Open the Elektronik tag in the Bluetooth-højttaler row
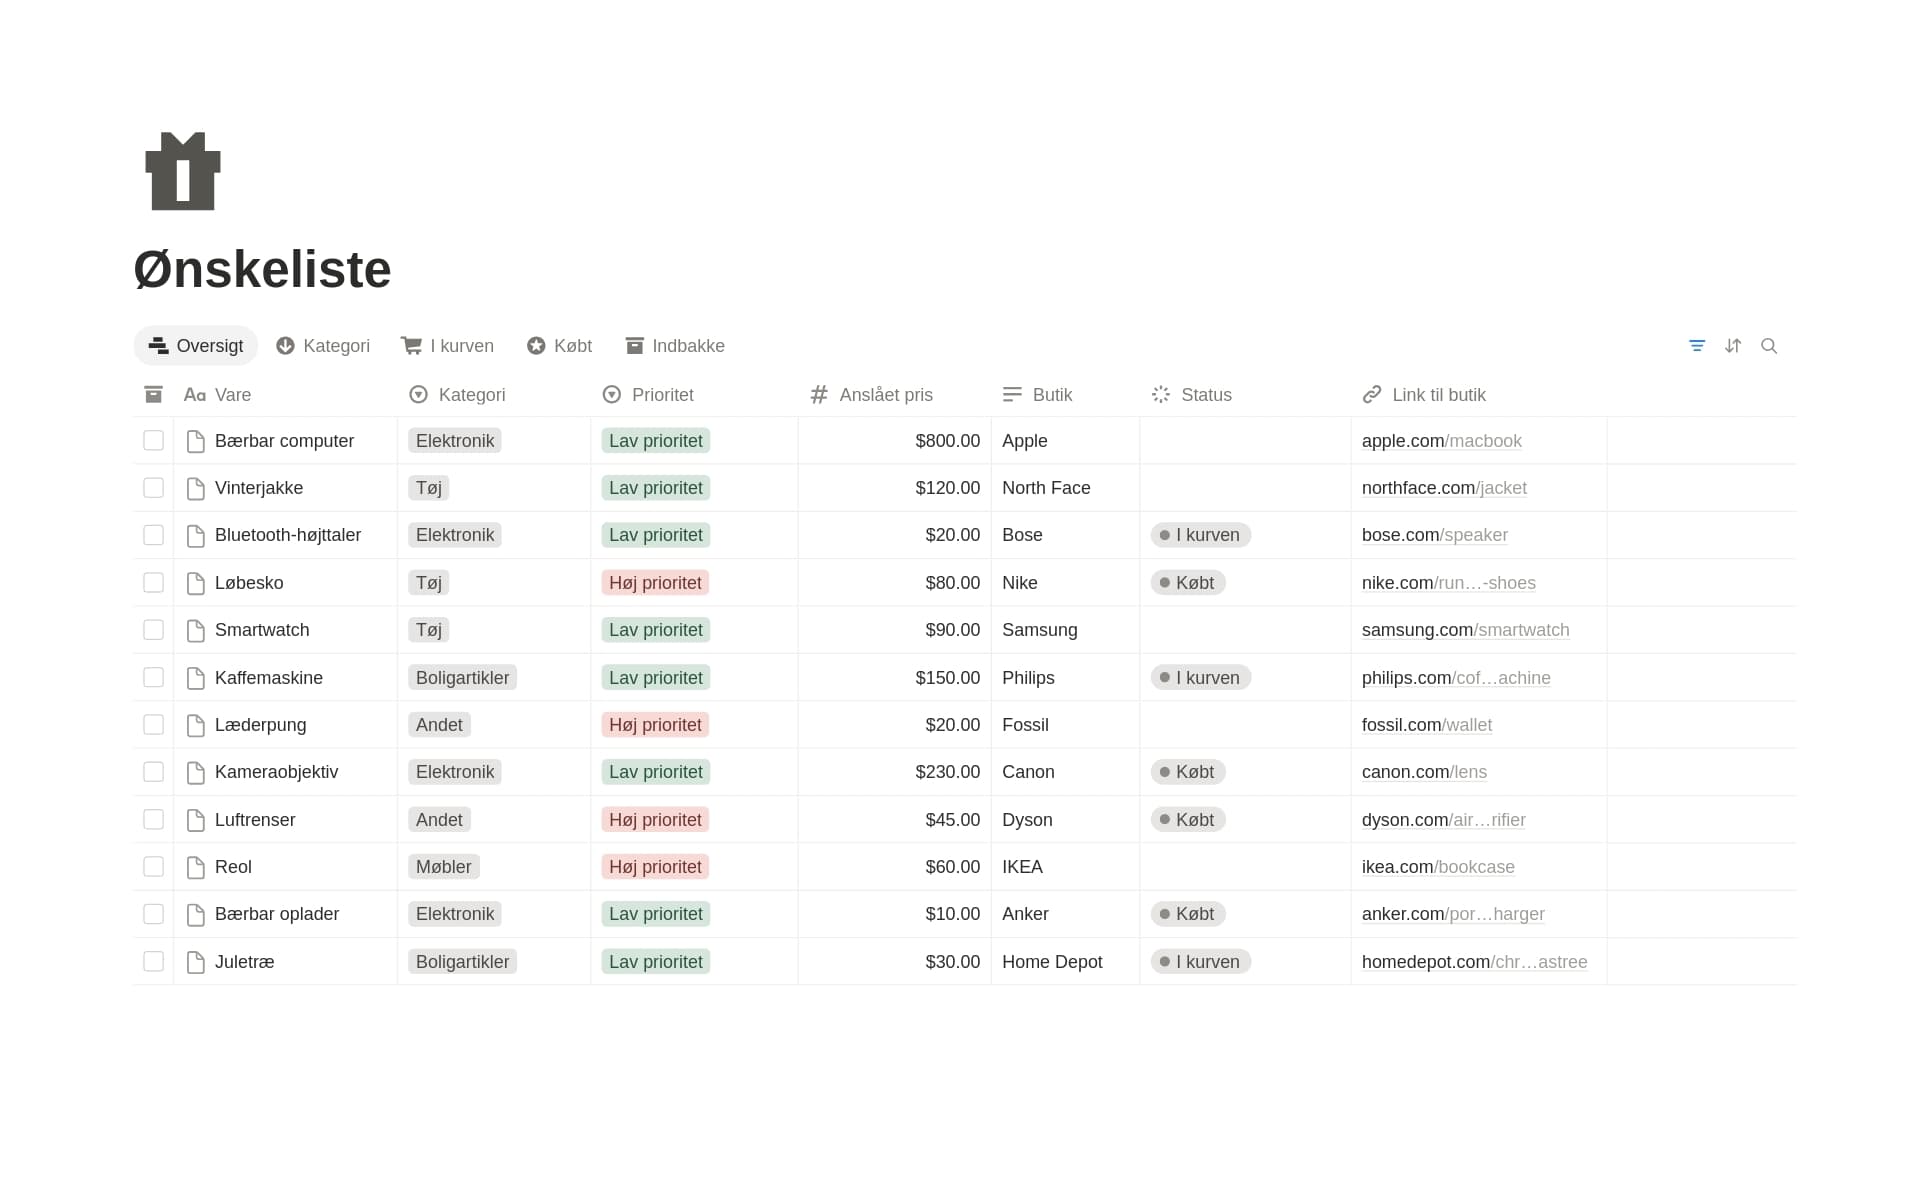 455,535
